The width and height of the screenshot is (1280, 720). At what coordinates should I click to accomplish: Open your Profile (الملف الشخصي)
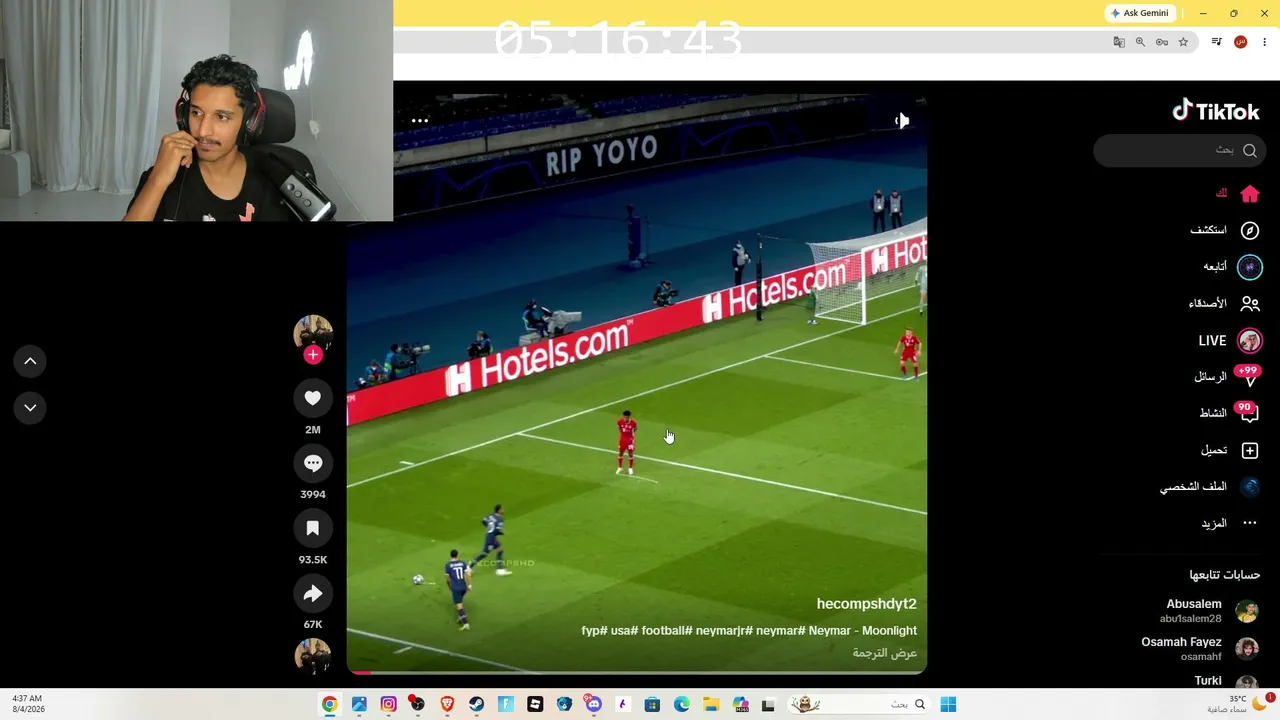pyautogui.click(x=1210, y=487)
